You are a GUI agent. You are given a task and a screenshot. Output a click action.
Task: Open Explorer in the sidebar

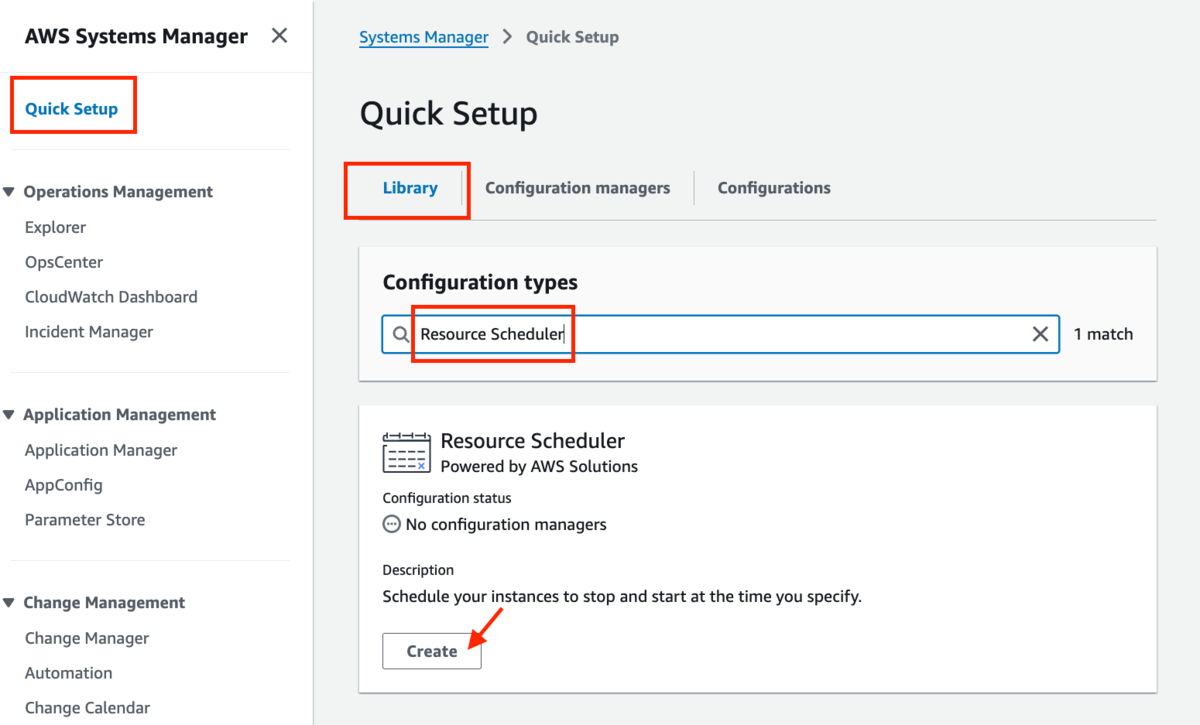(56, 227)
